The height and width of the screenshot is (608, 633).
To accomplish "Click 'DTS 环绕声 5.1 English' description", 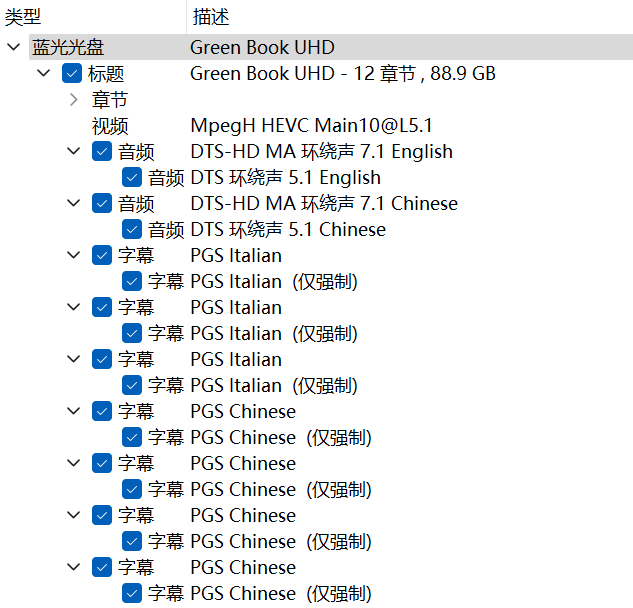I will click(x=285, y=177).
